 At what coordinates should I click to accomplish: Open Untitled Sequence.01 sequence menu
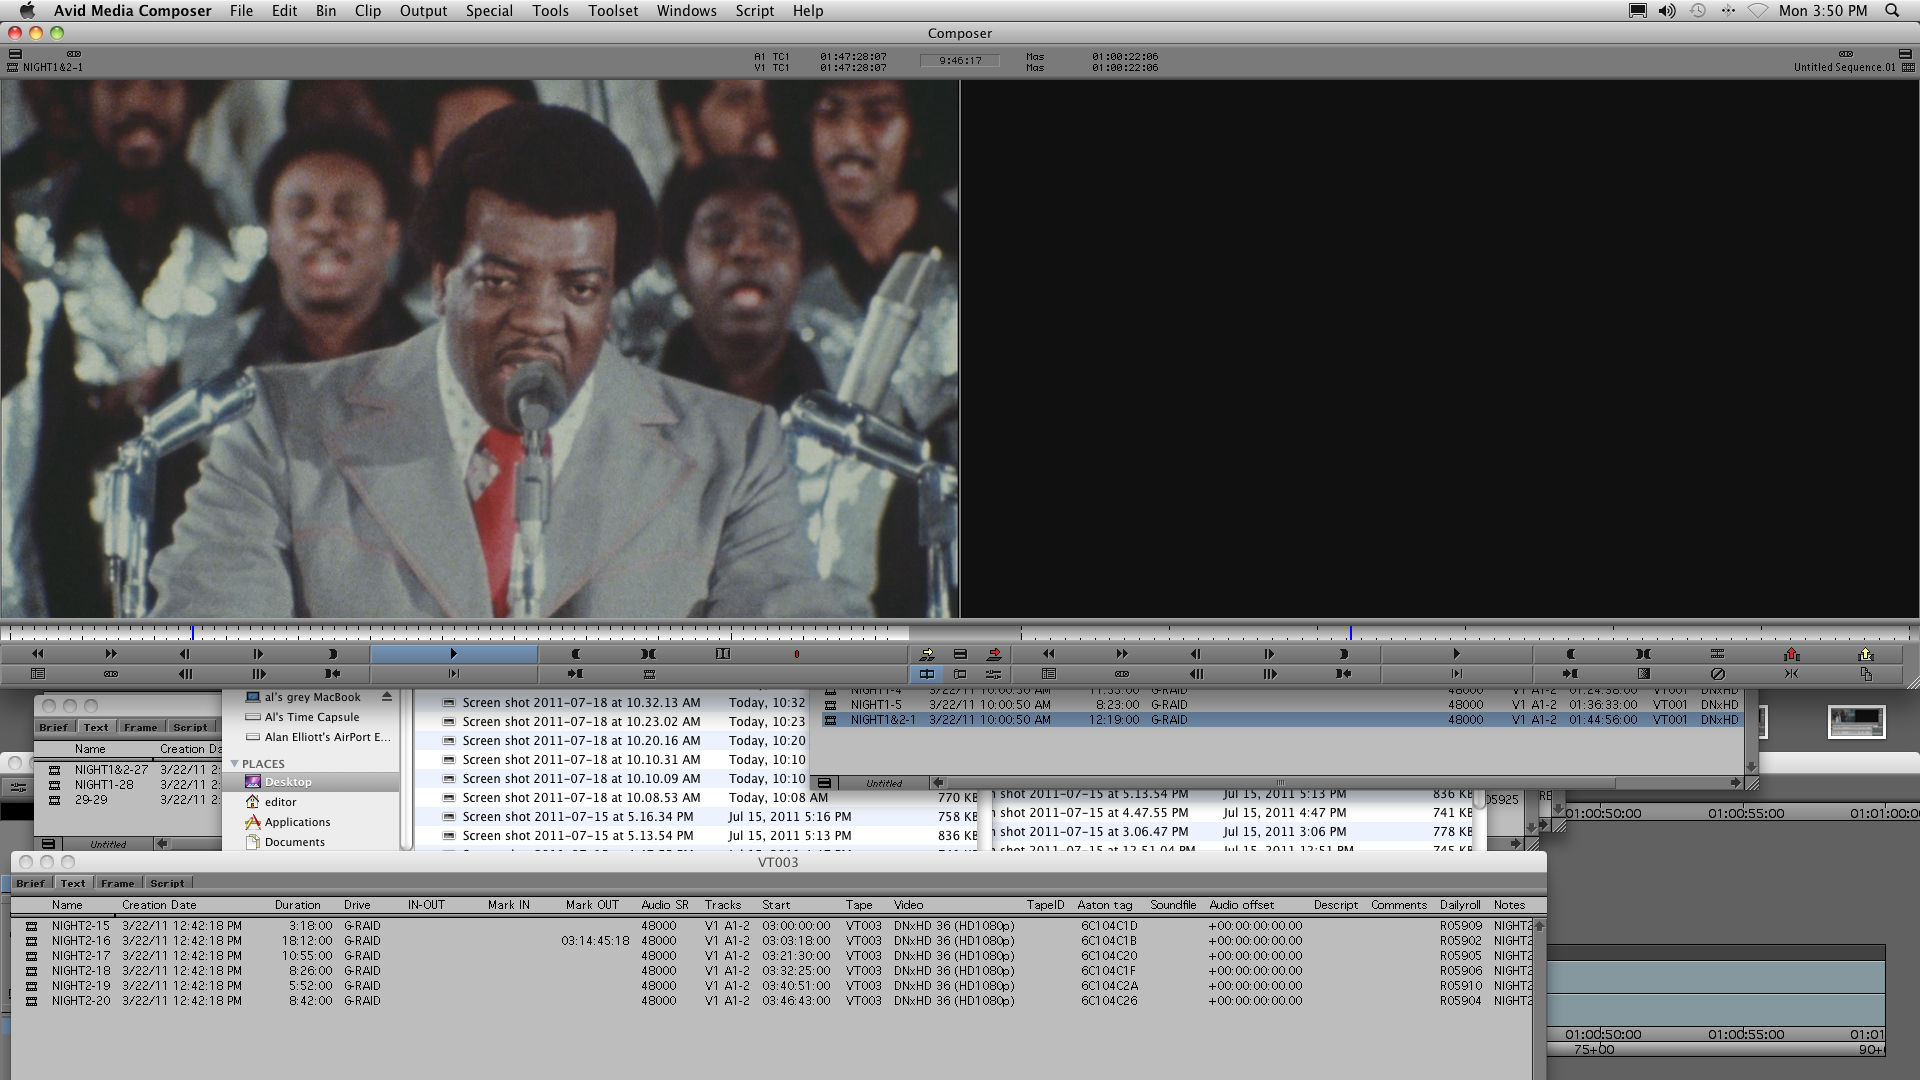1844,67
